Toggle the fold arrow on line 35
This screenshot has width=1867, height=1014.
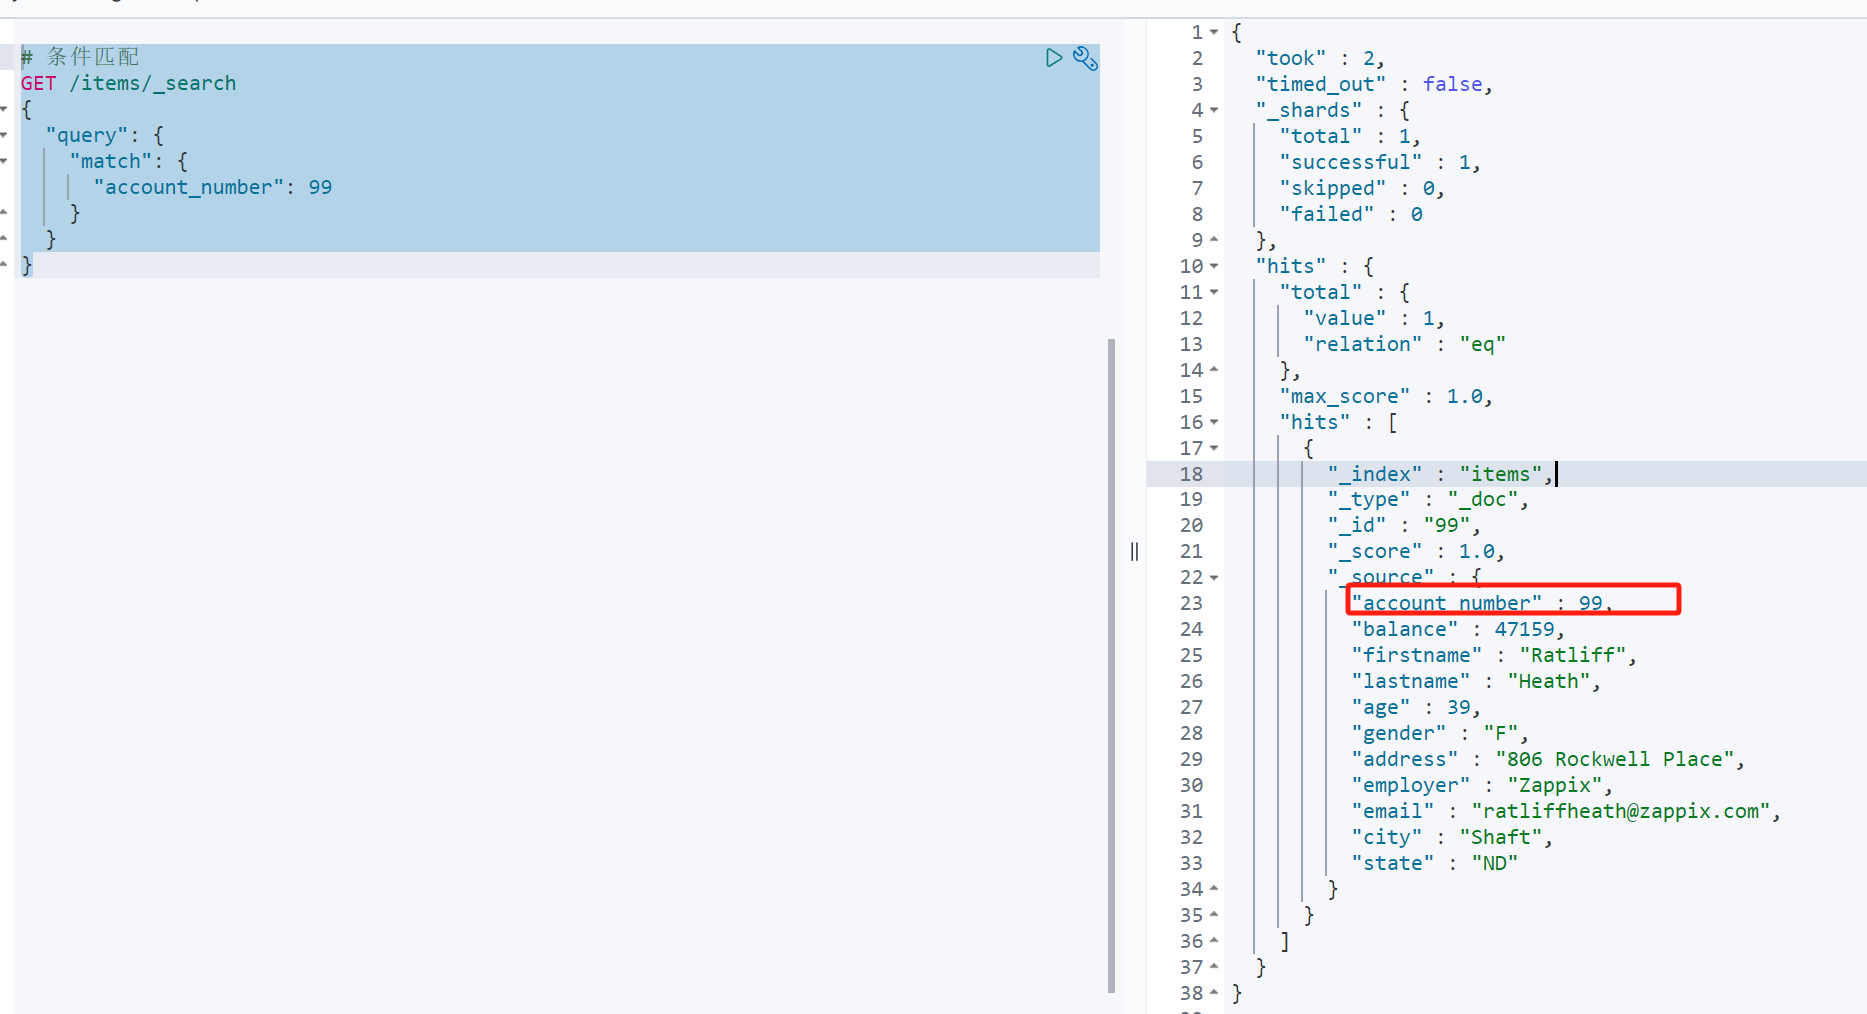click(x=1214, y=915)
